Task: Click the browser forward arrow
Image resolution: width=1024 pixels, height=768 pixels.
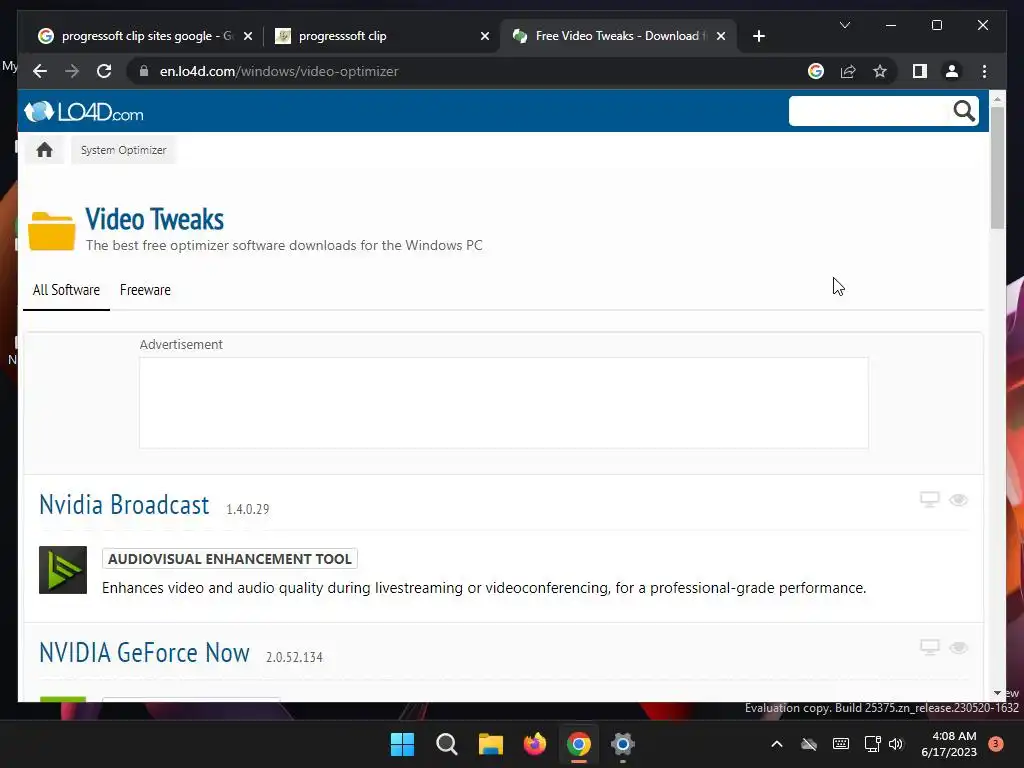Action: click(x=72, y=71)
